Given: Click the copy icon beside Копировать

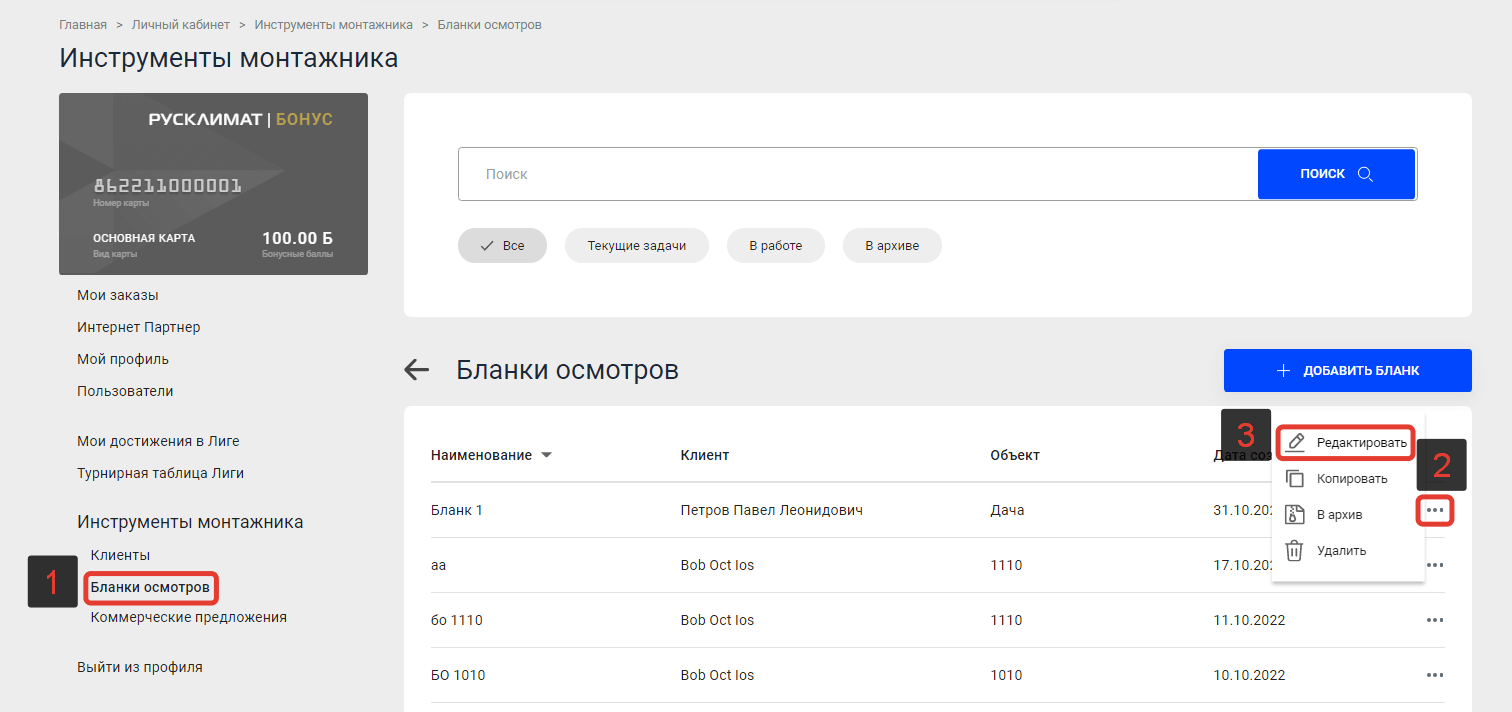Looking at the screenshot, I should pyautogui.click(x=1295, y=478).
